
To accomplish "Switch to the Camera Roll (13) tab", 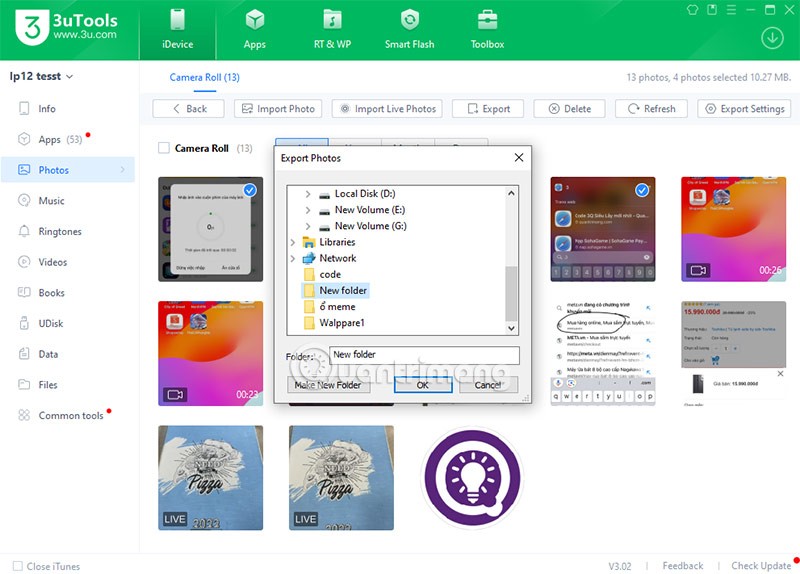I will tap(204, 77).
